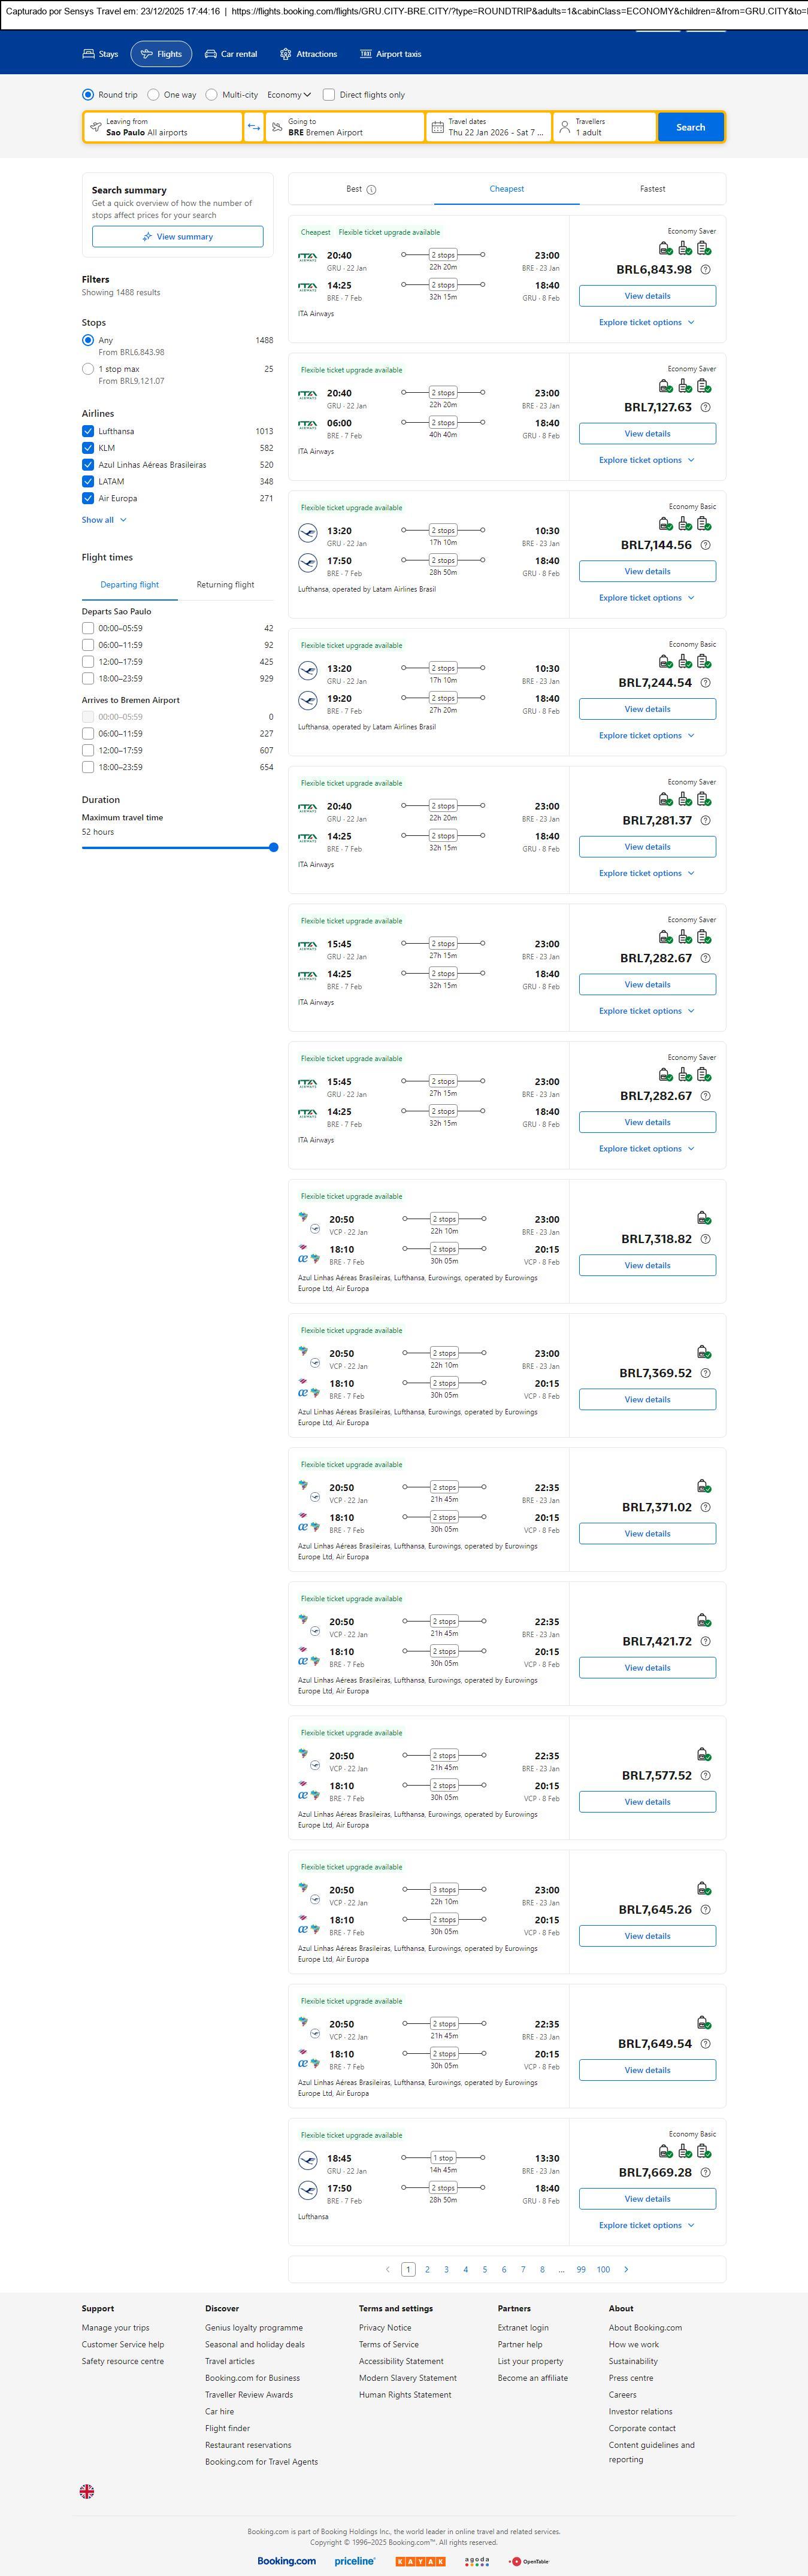Open the View summary button
The image size is (808, 2576).
point(178,237)
